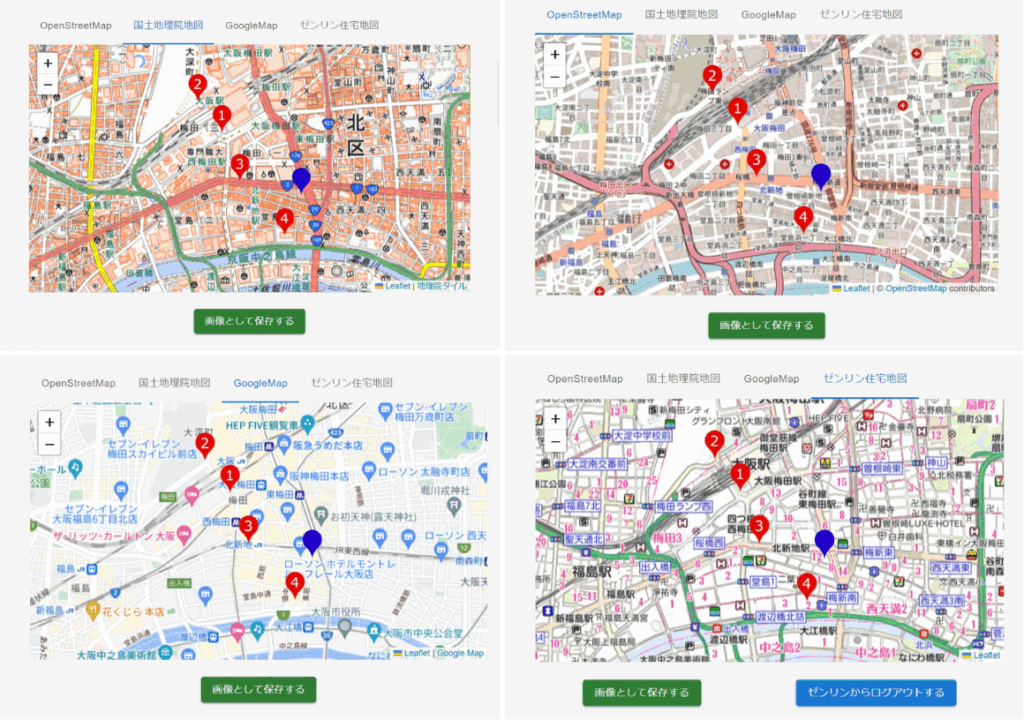Click red marker 3 on 国土地理院 map
Screen dimensions: 1024x720
(x=240, y=166)
